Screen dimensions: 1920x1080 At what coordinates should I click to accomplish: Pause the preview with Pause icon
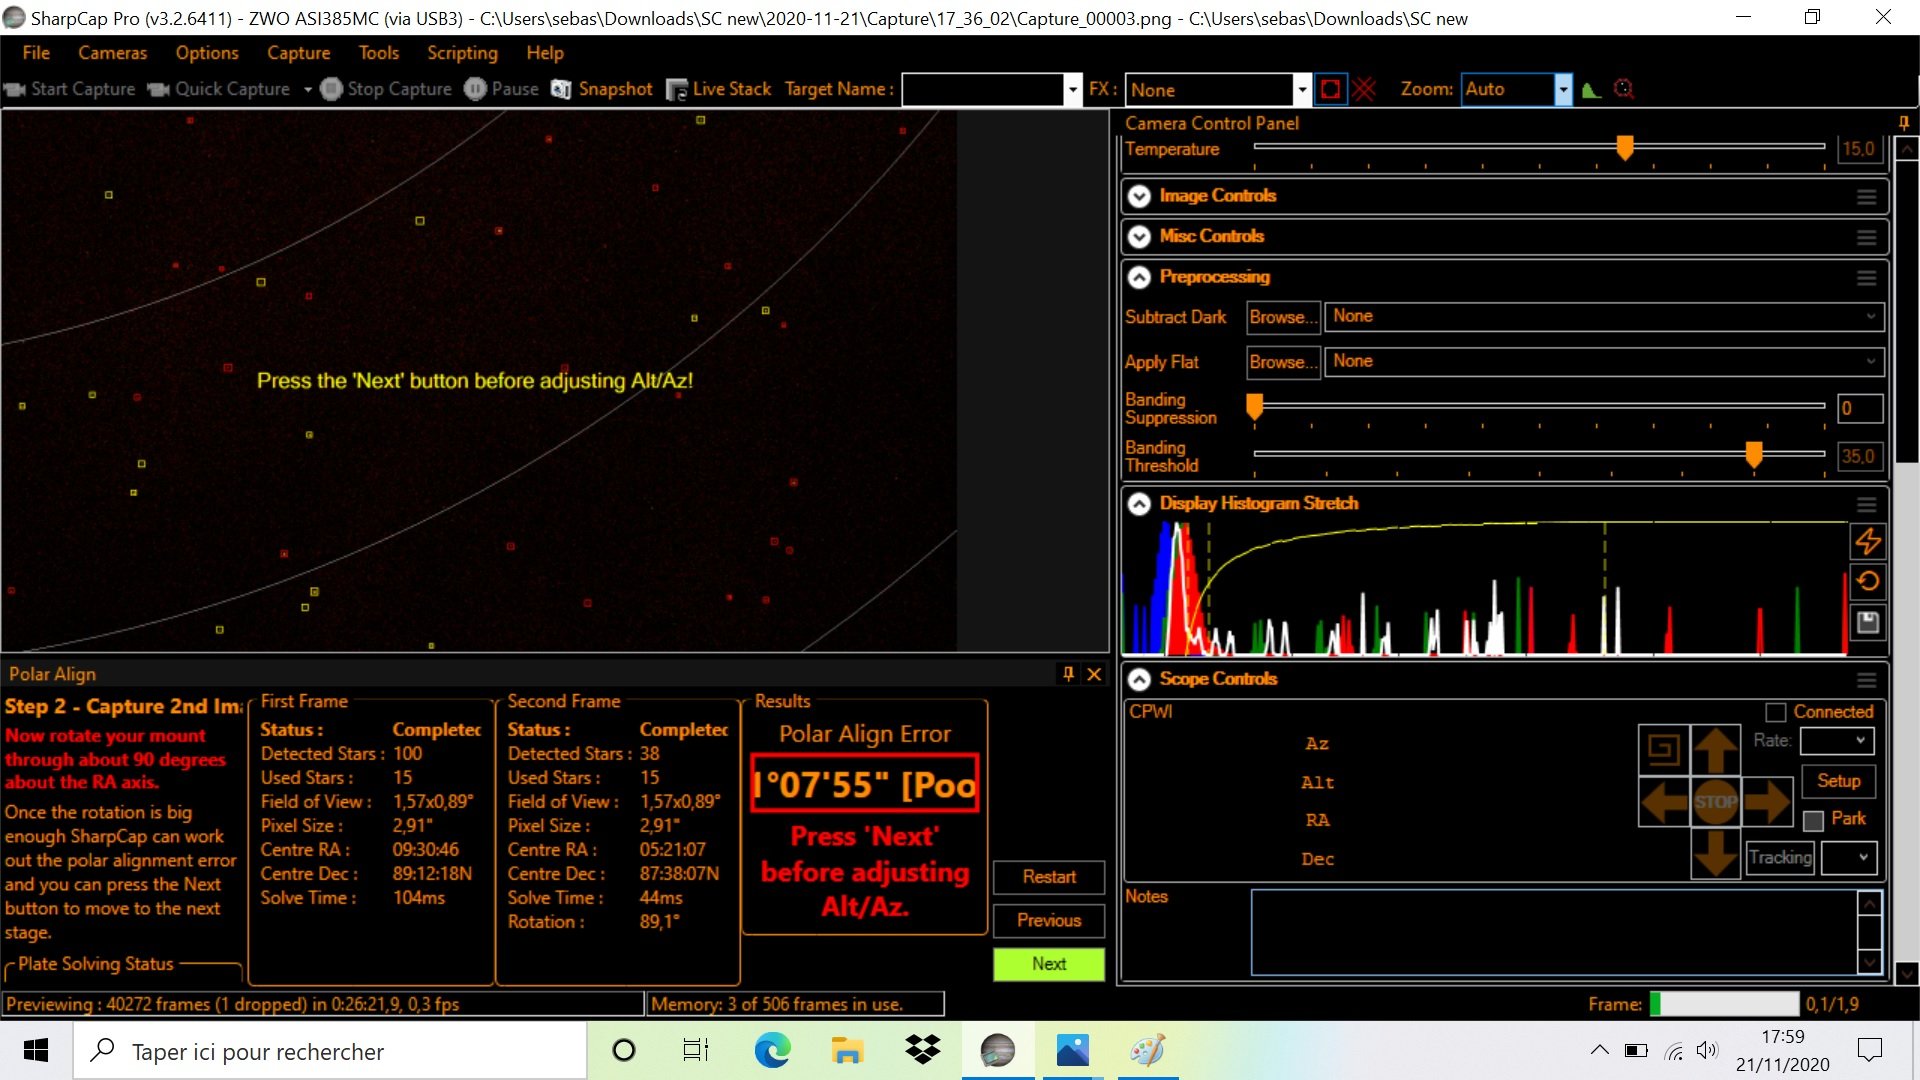coord(475,89)
